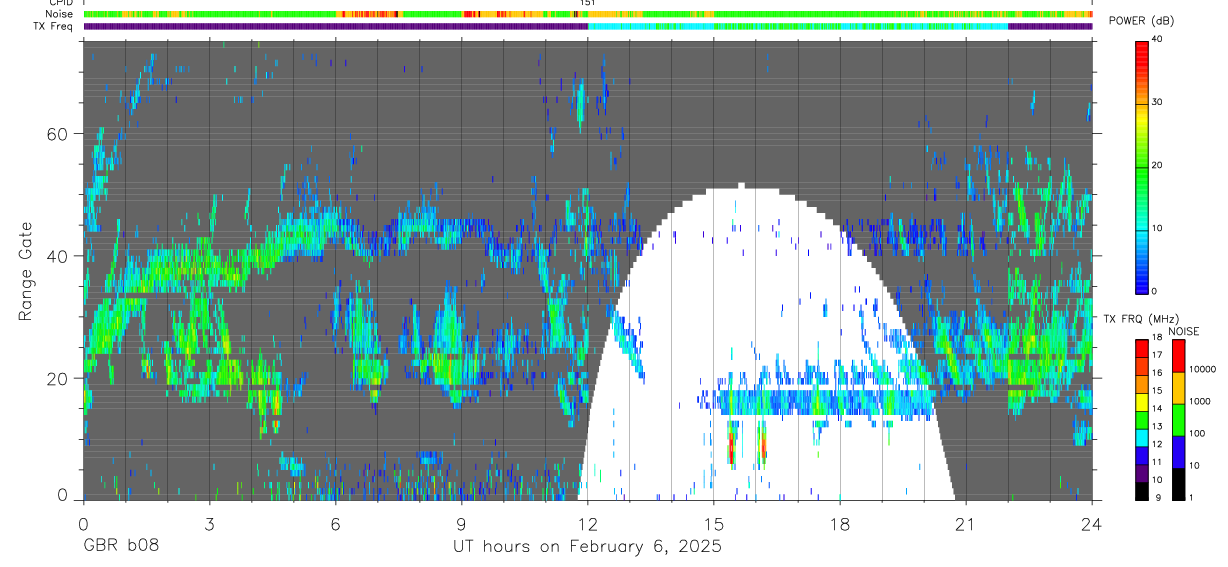
Task: Click the 151 CPID value above the plot
Action: click(x=588, y=4)
